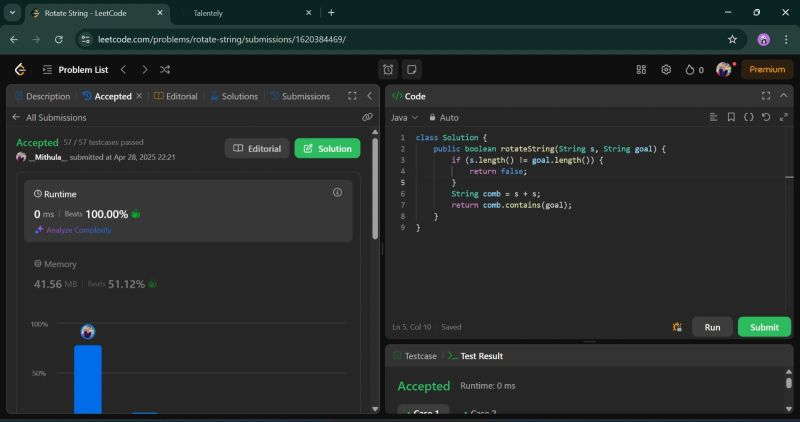The width and height of the screenshot is (800, 422).
Task: Click the curly braces icon
Action: (748, 117)
